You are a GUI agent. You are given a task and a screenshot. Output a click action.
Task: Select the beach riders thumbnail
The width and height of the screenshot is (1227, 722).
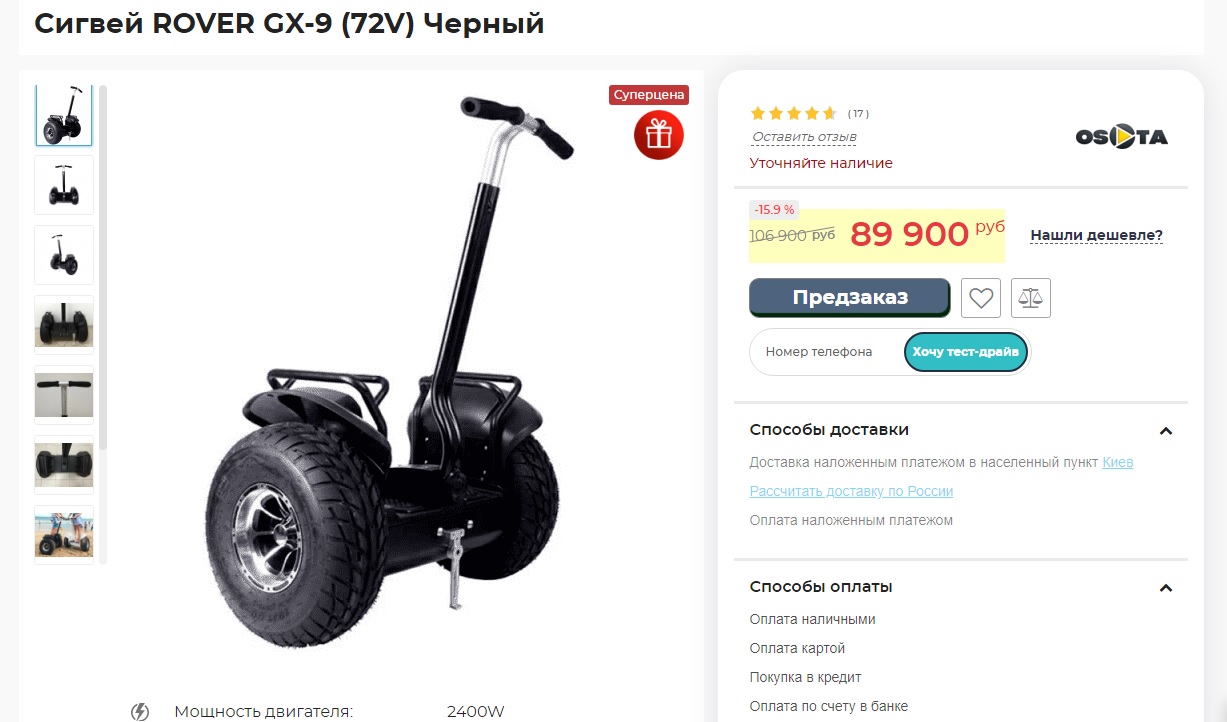tap(64, 535)
